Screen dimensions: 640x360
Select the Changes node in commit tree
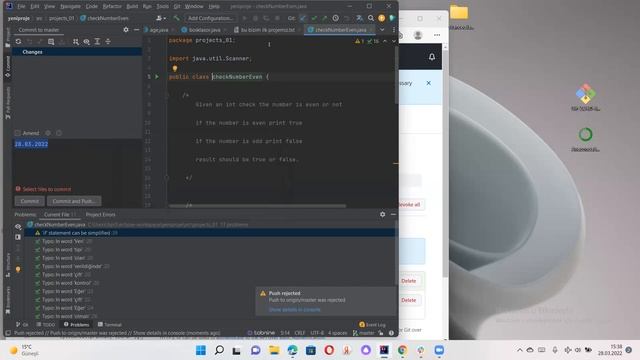77,52
